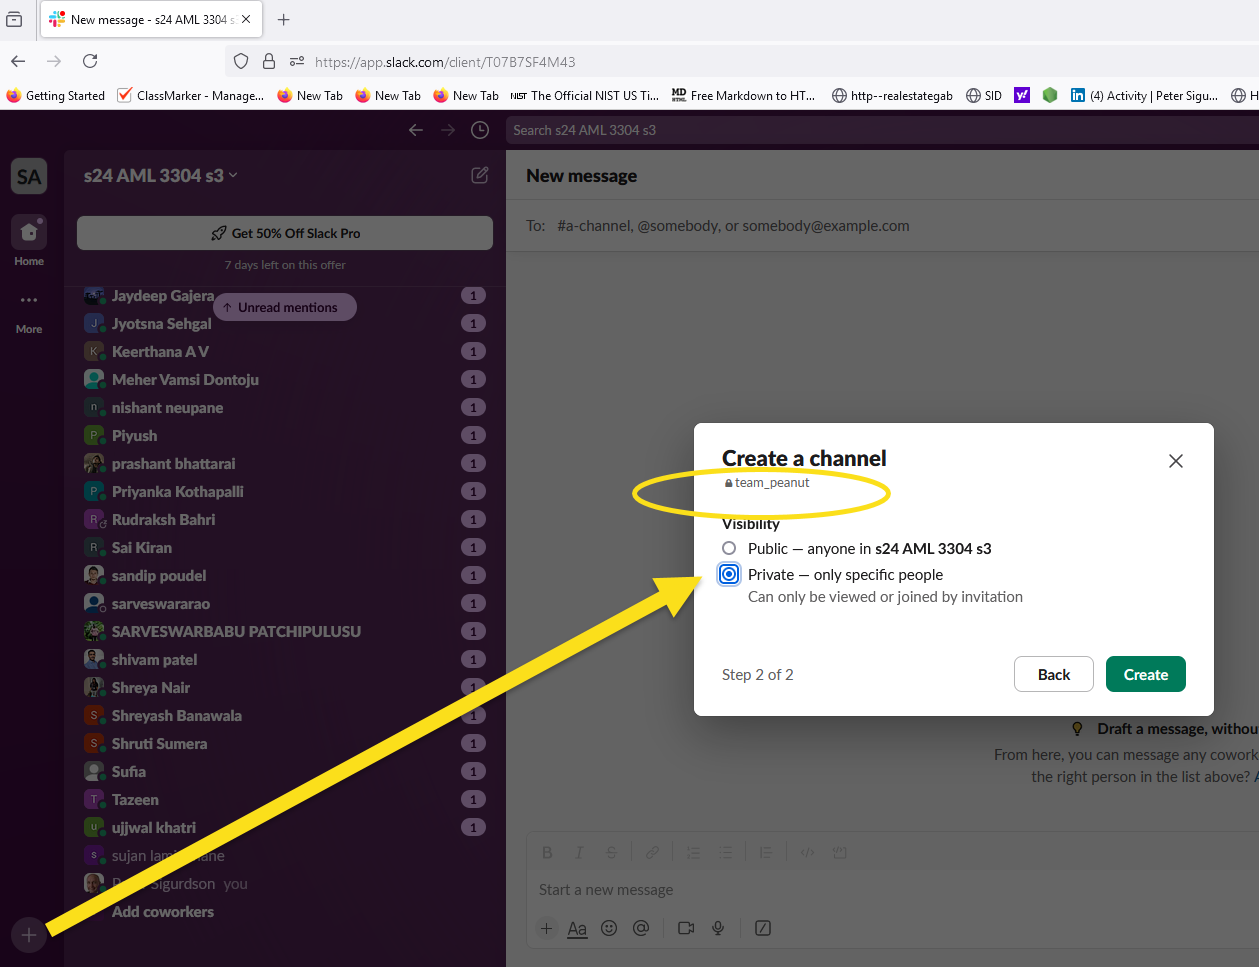
Task: Switch to the New message browser tab
Action: point(152,19)
